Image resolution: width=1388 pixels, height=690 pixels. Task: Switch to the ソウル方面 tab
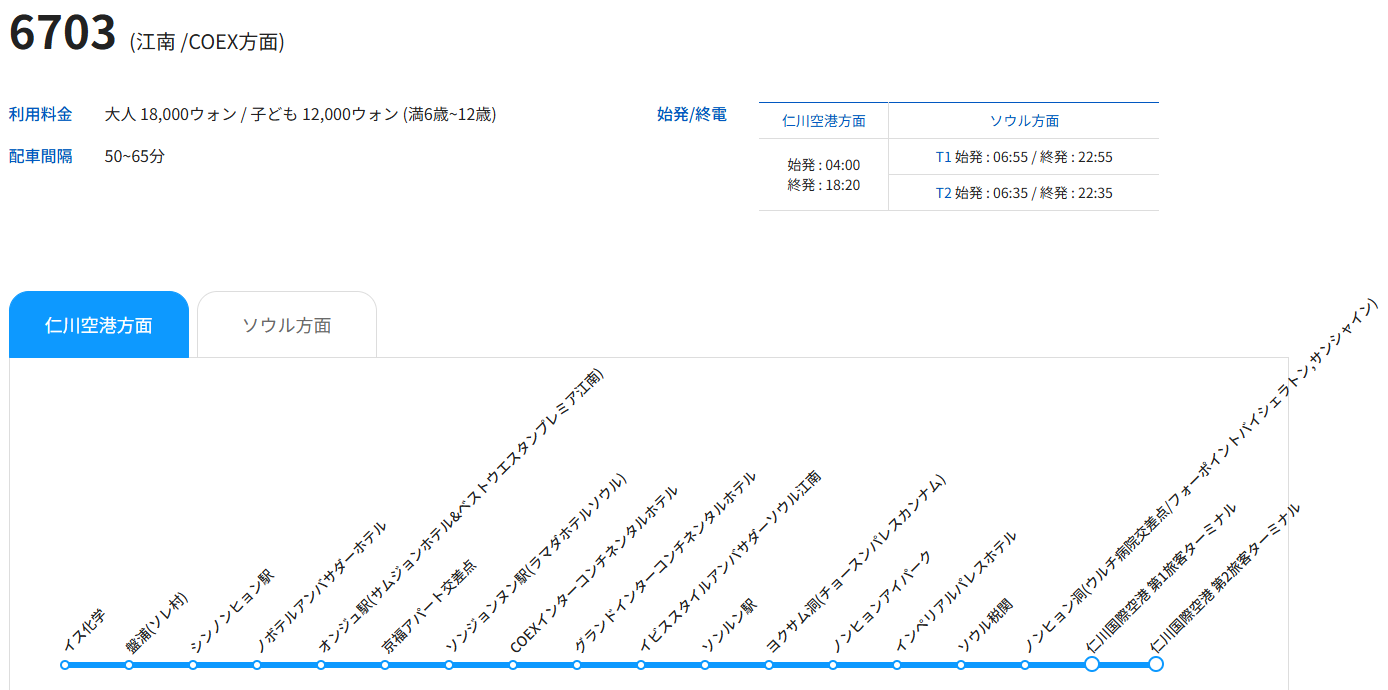tap(287, 325)
